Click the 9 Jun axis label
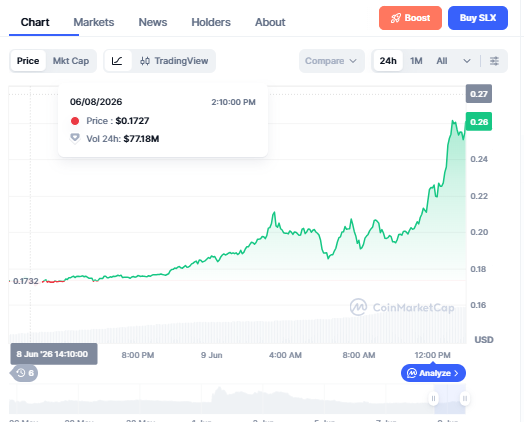524x422 pixels. tap(212, 355)
